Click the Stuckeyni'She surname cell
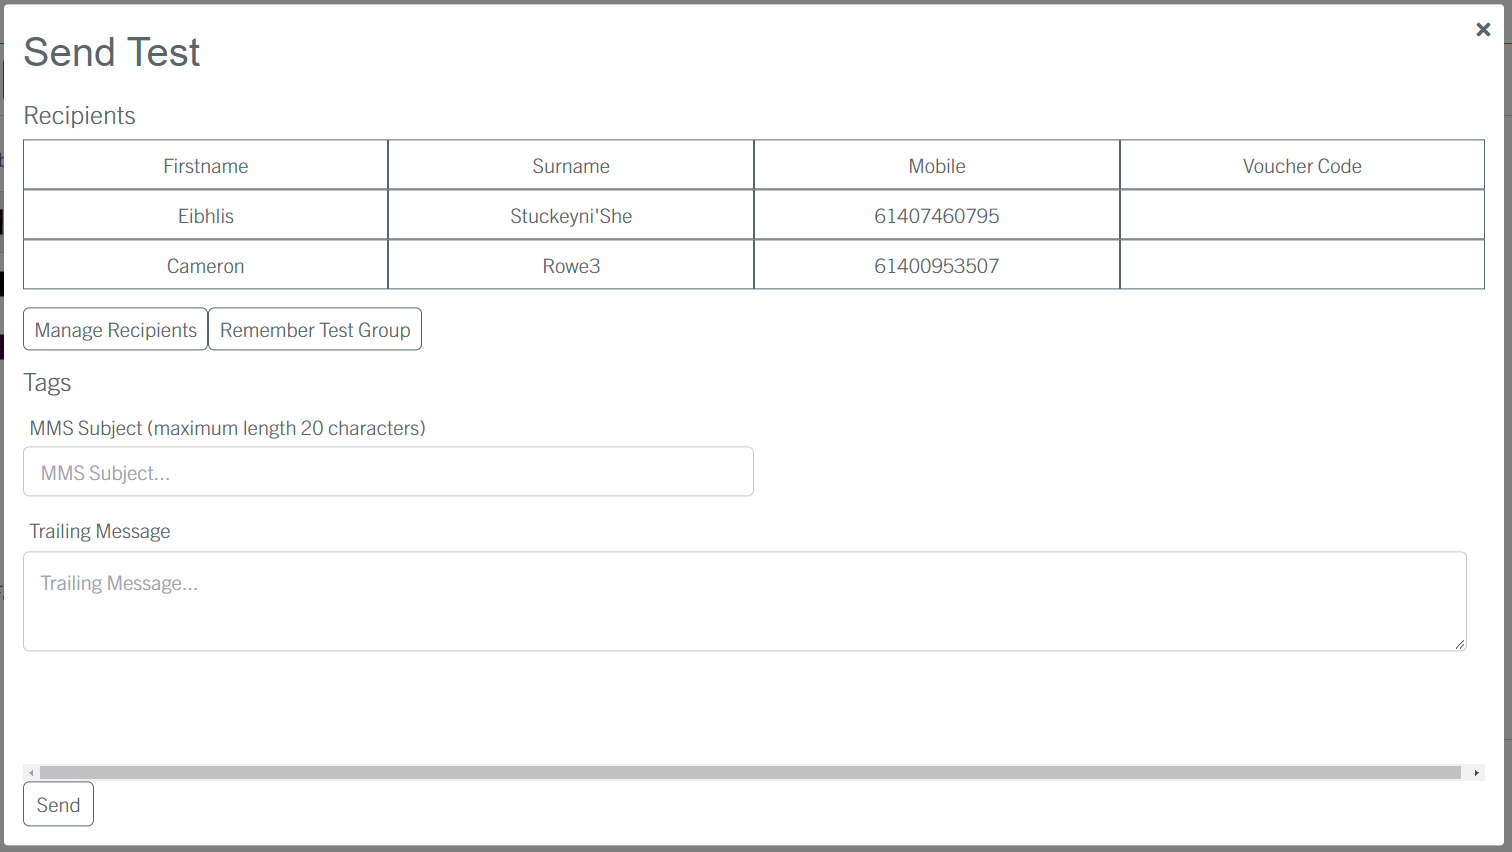Screen dimensions: 1512x852 pos(570,216)
